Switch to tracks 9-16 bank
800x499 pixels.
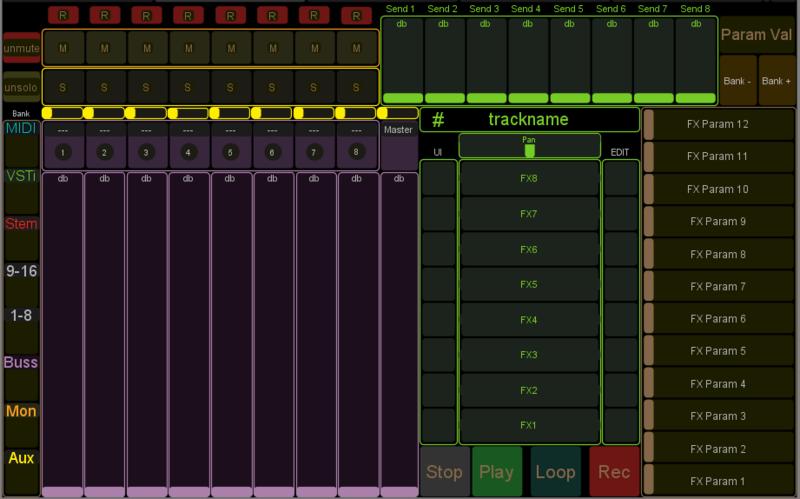pos(21,285)
